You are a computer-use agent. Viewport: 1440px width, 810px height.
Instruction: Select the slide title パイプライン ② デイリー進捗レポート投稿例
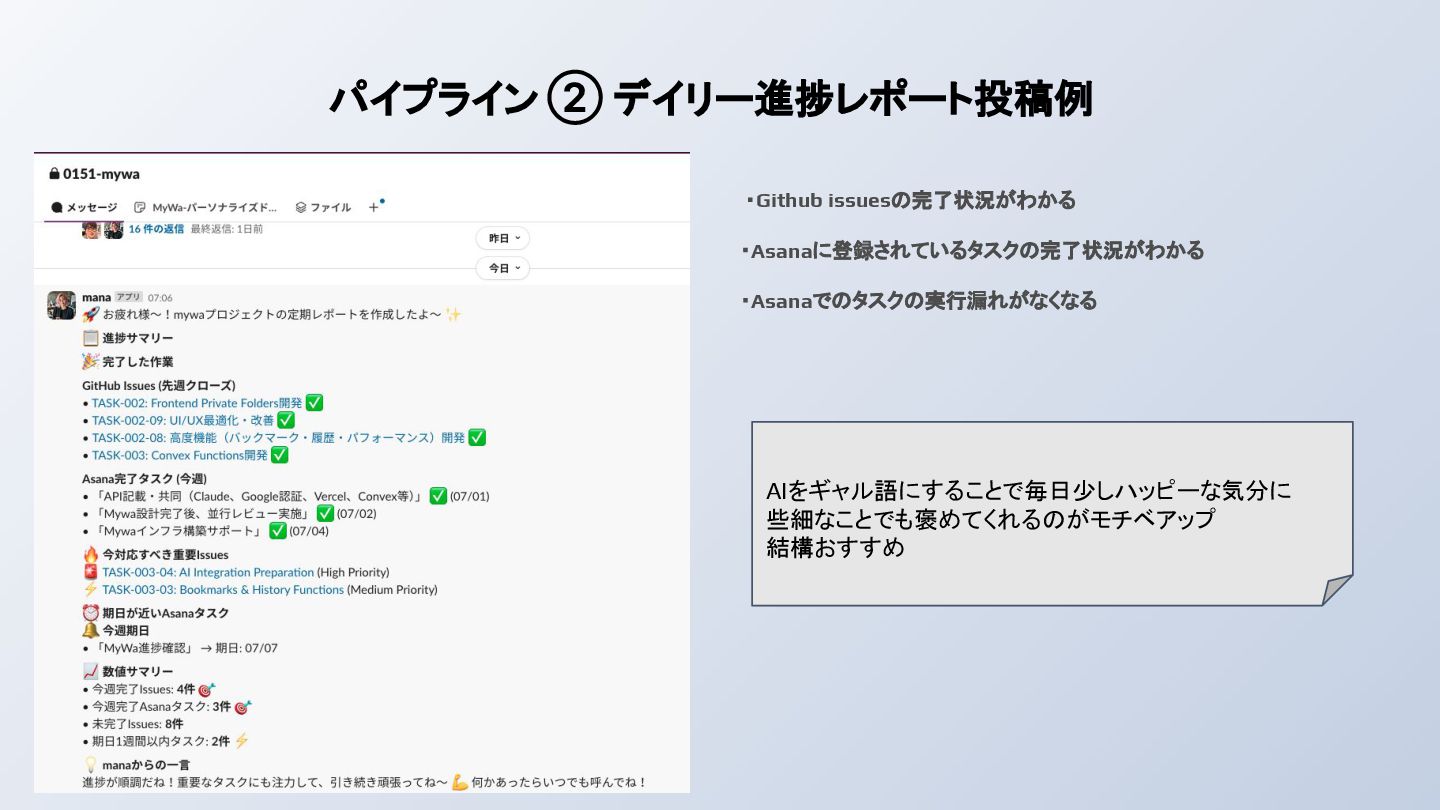point(711,100)
